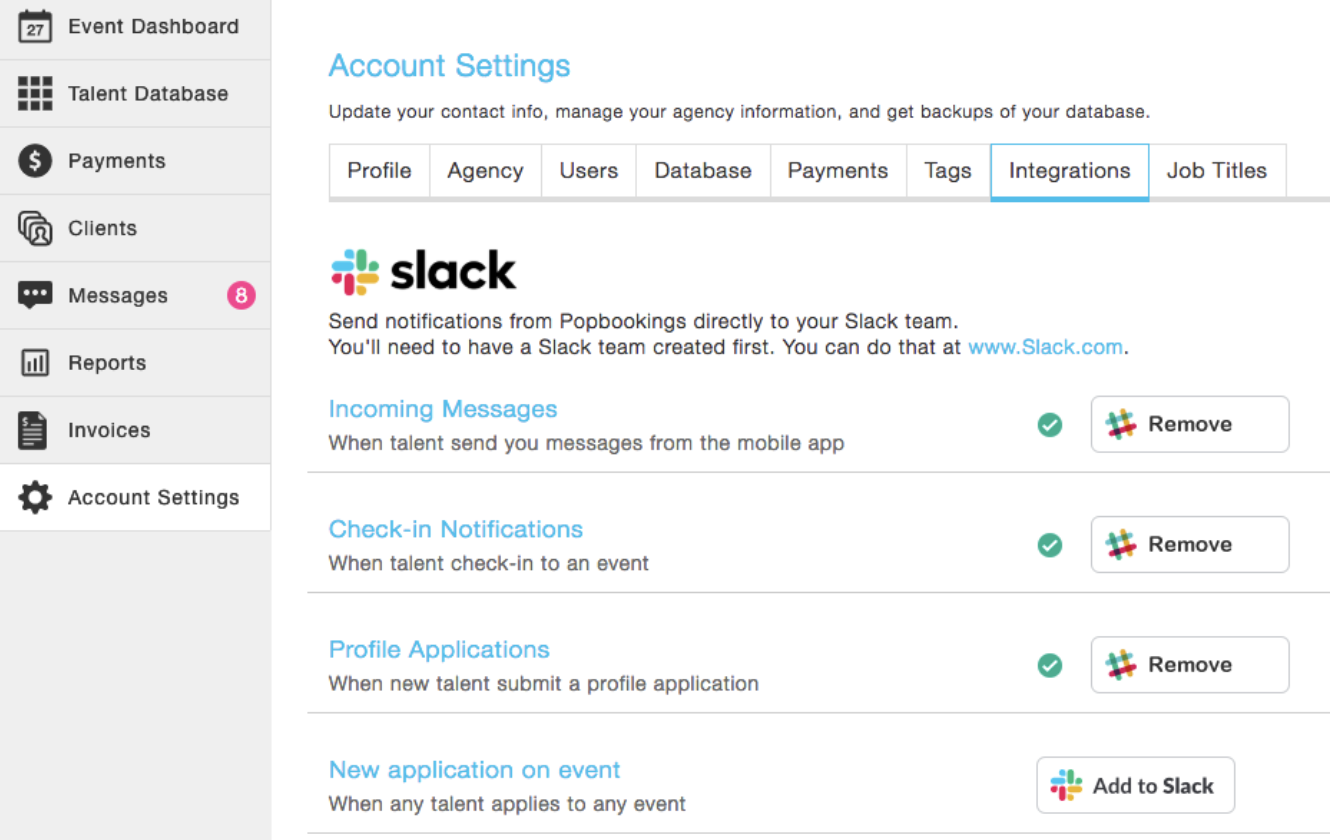This screenshot has width=1338, height=840.
Task: Open the Event Dashboard calendar icon
Action: (35, 27)
